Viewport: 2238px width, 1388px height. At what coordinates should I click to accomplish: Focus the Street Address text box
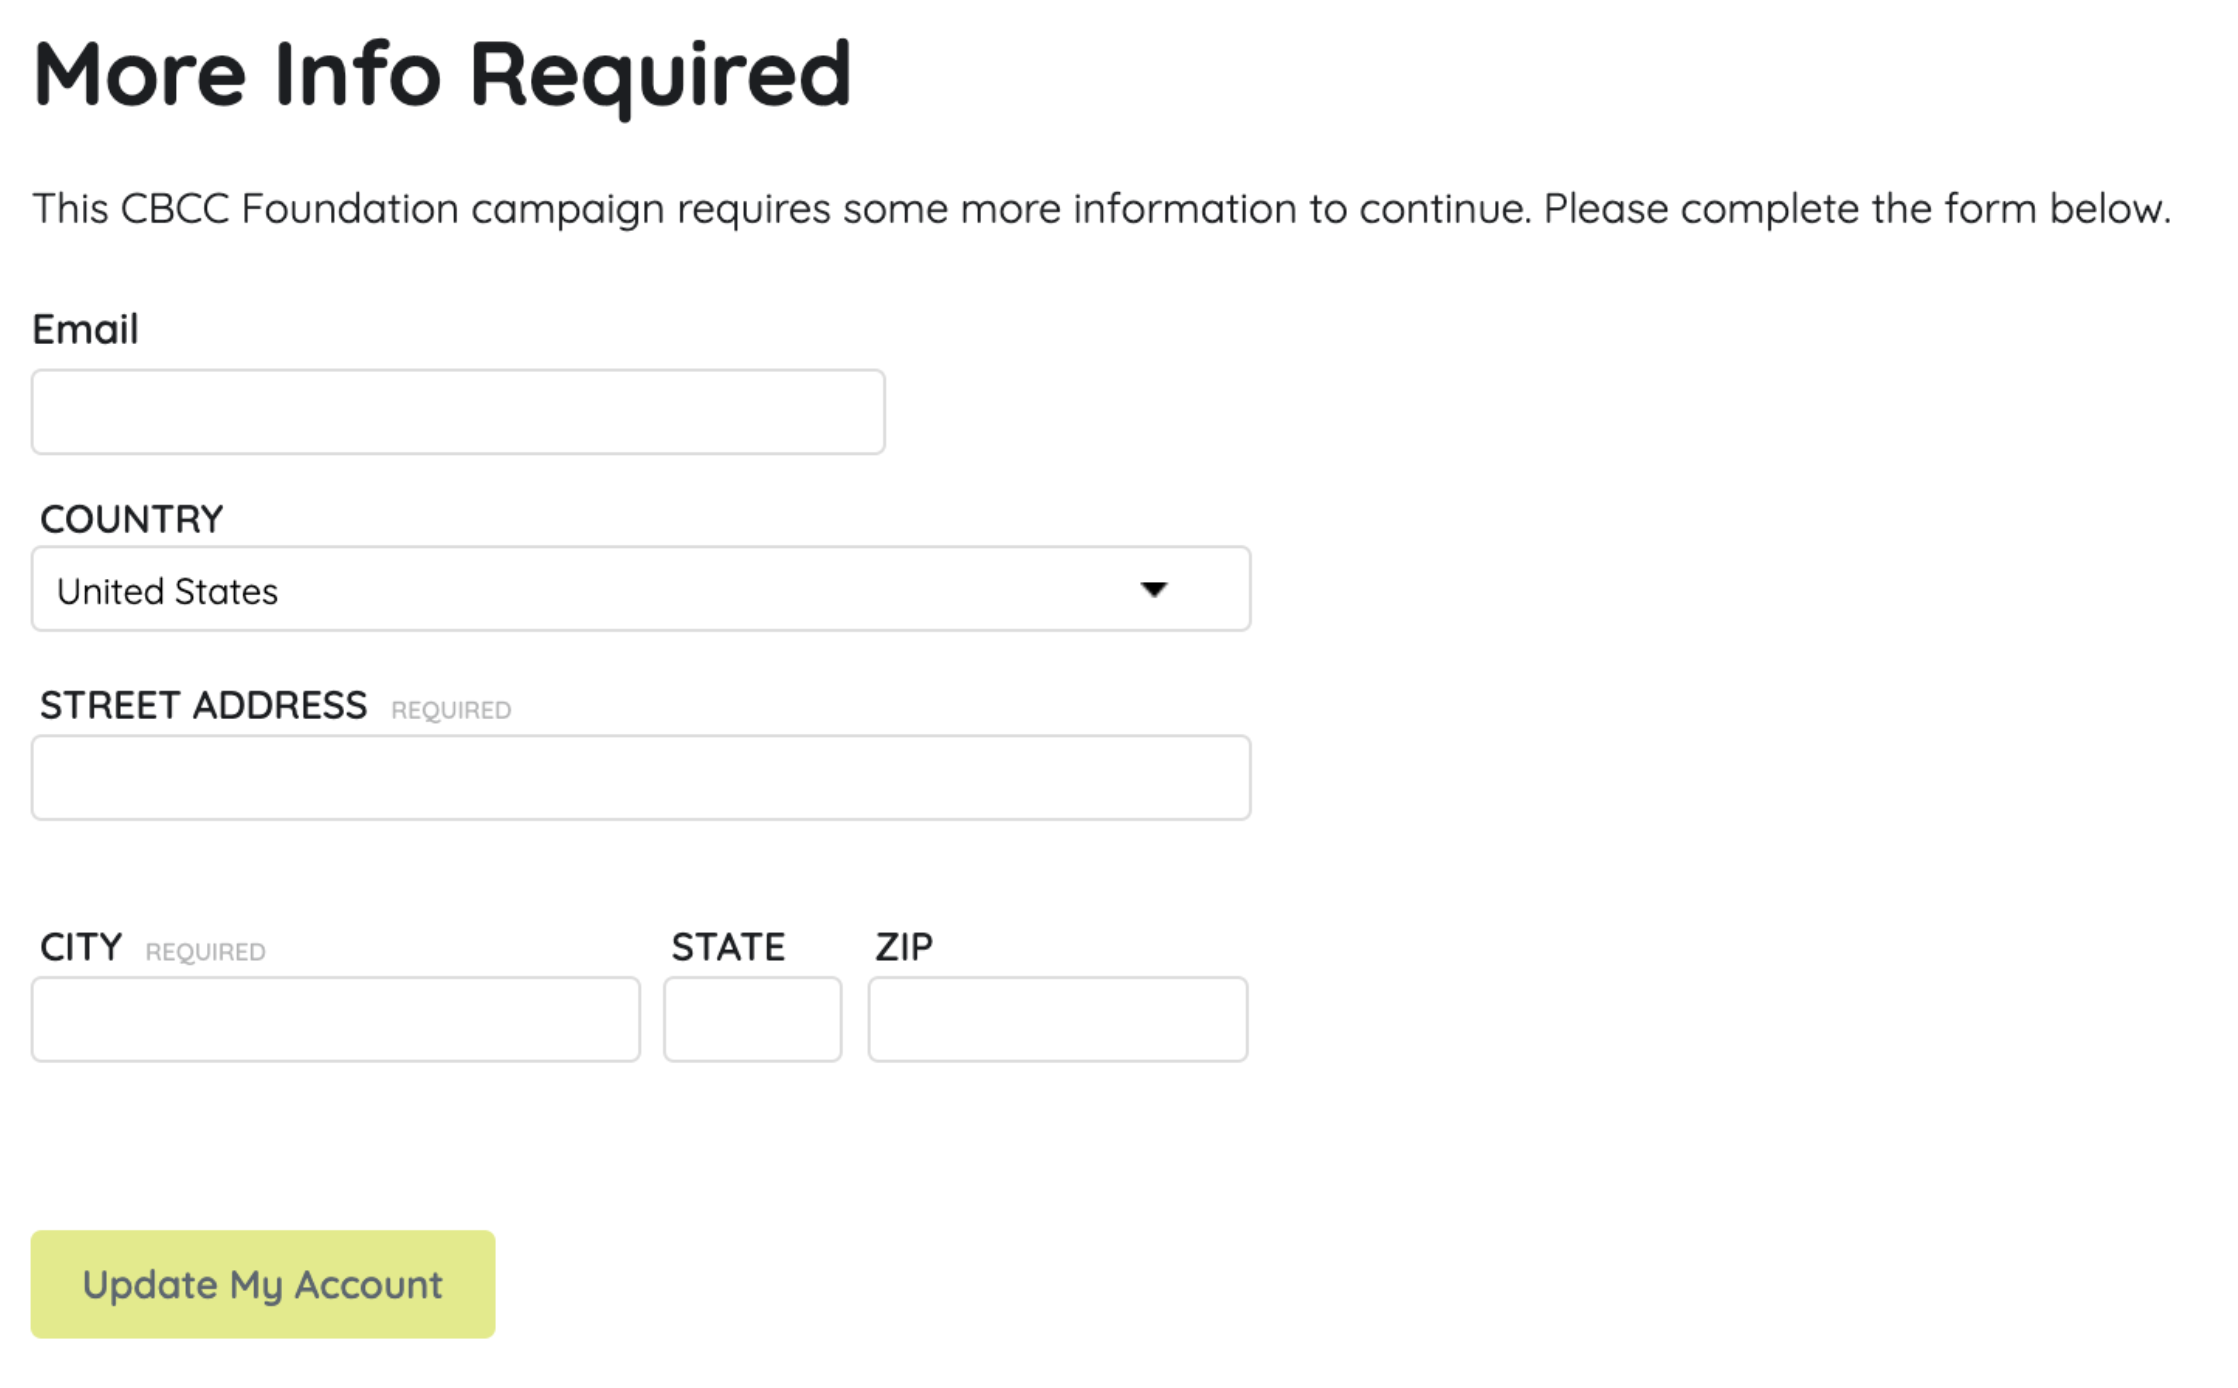[x=640, y=778]
